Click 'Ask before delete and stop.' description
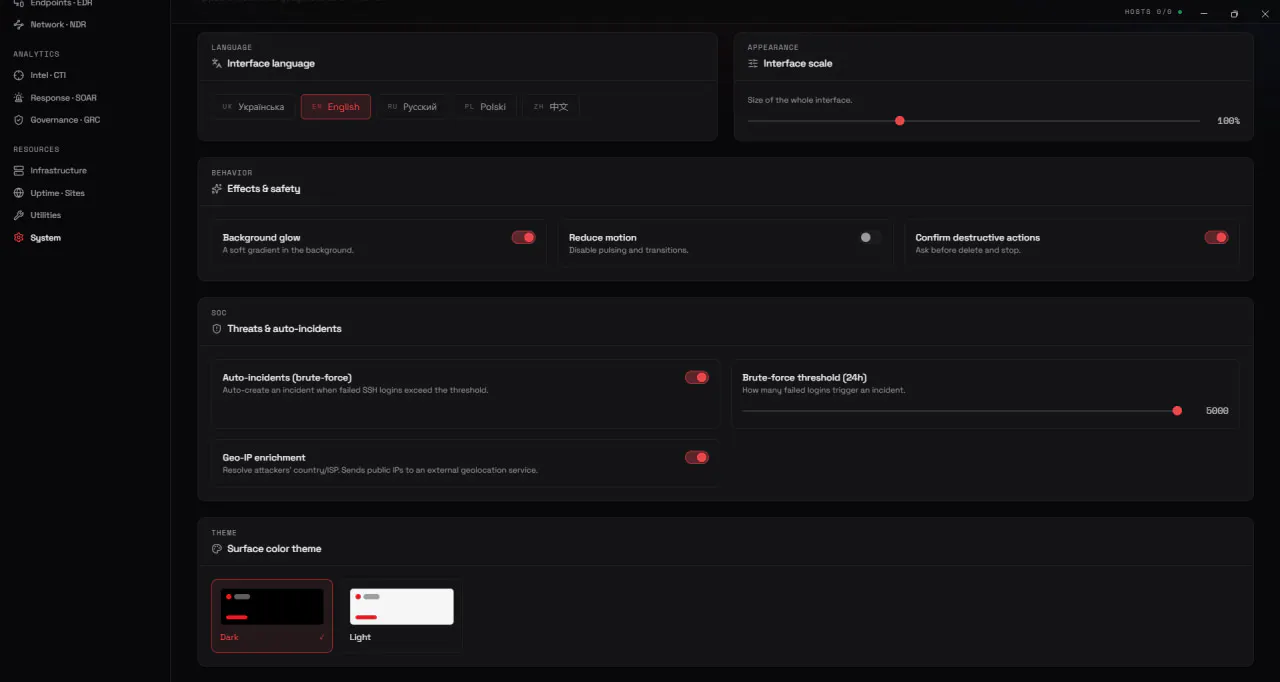1280x682 pixels. (968, 250)
